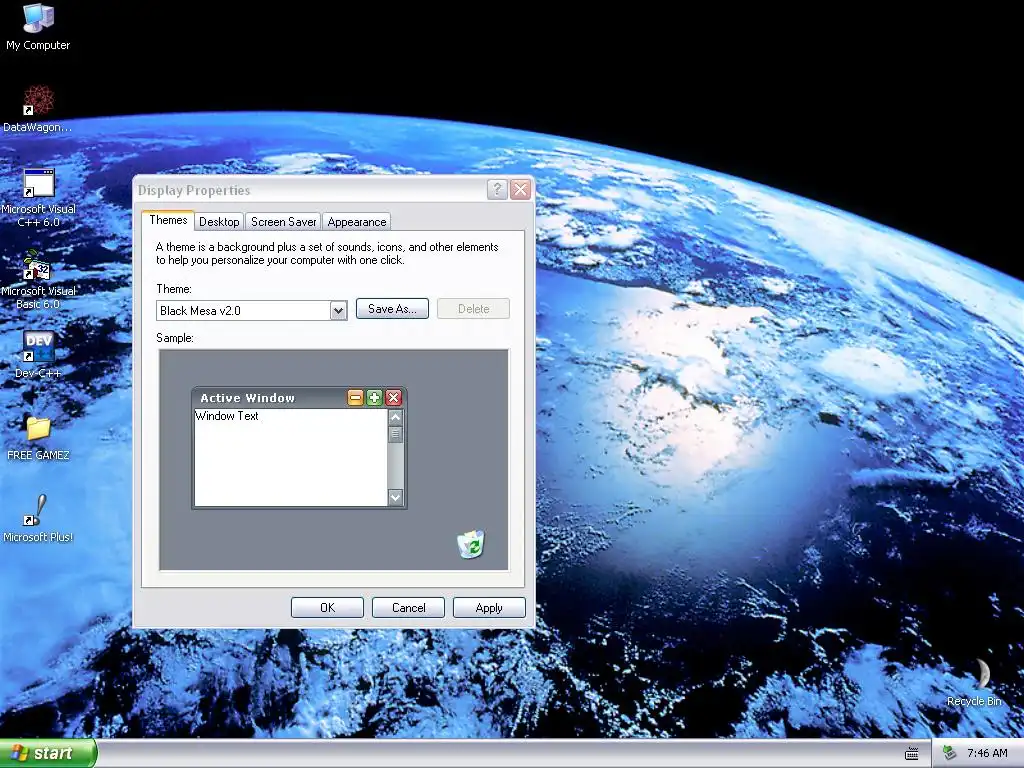
Task: Select the Dev-C++ desktop shortcut
Action: pos(38,355)
